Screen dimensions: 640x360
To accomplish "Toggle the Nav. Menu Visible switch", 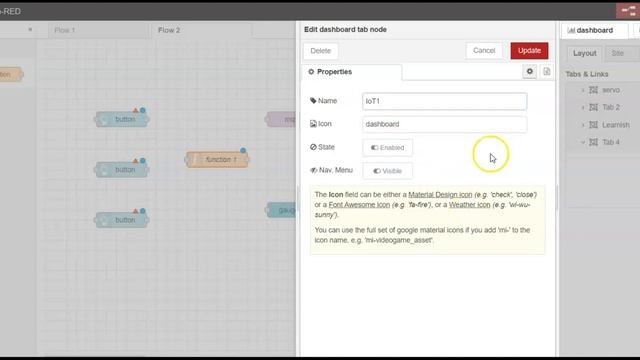I will [387, 171].
